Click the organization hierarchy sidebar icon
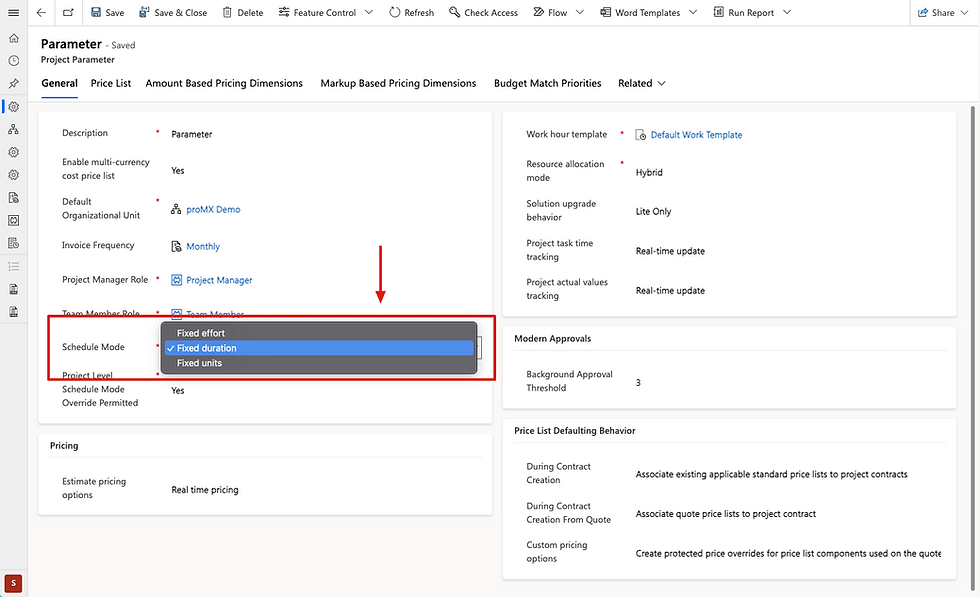 click(x=13, y=130)
